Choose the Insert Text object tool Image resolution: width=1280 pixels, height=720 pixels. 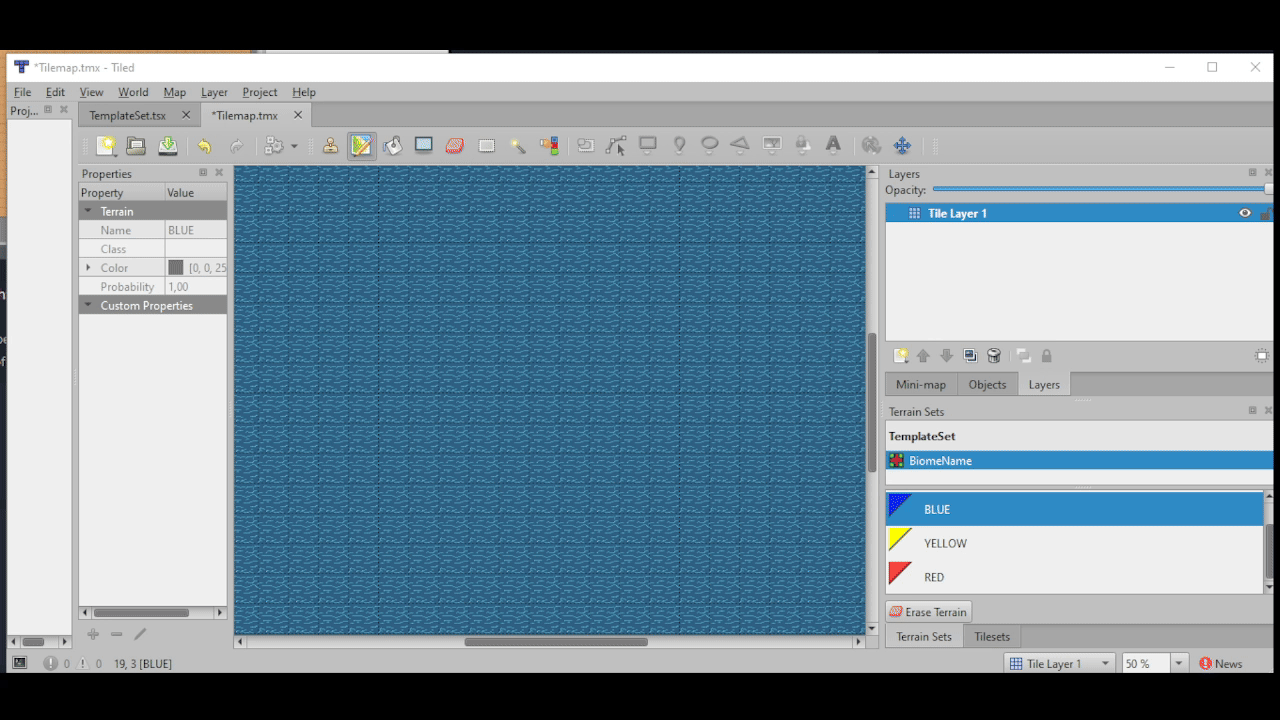click(x=832, y=145)
